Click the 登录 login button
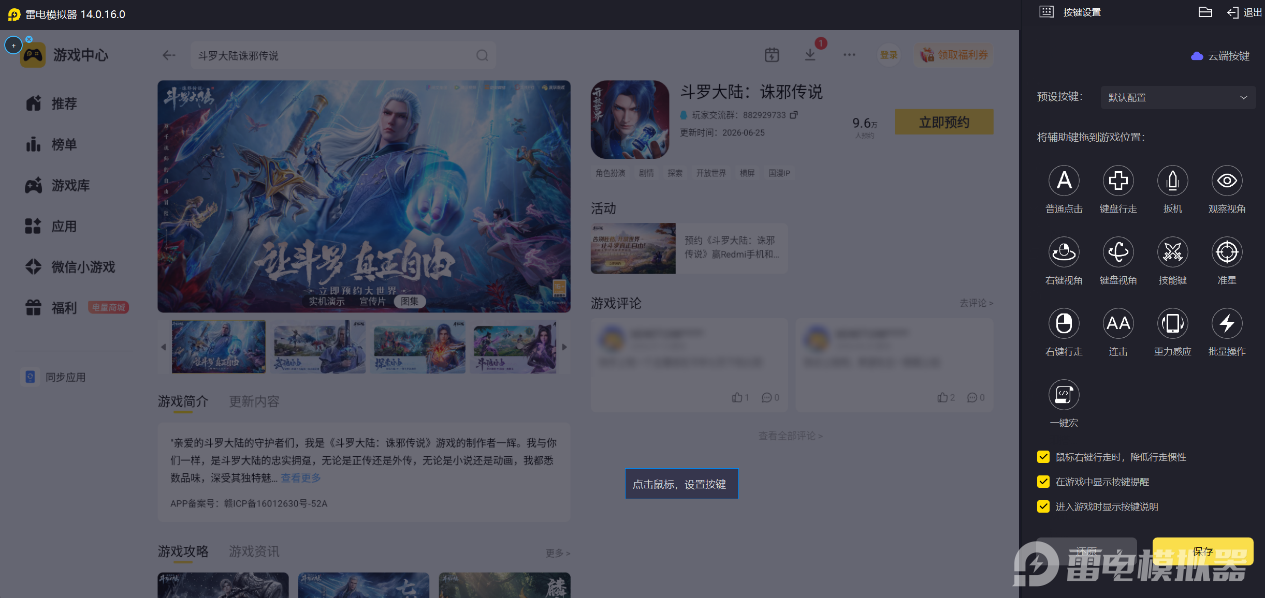 click(x=889, y=55)
